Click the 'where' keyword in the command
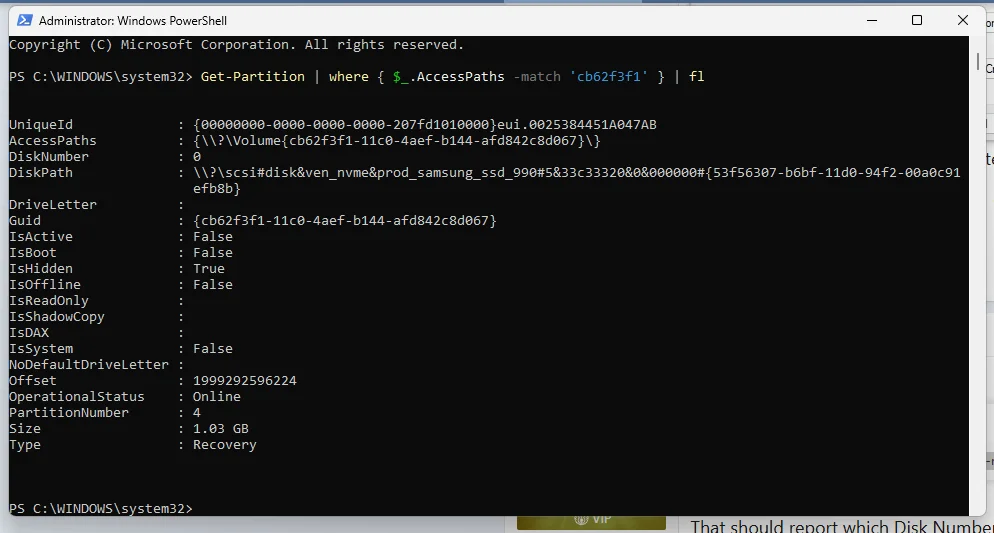 (349, 77)
